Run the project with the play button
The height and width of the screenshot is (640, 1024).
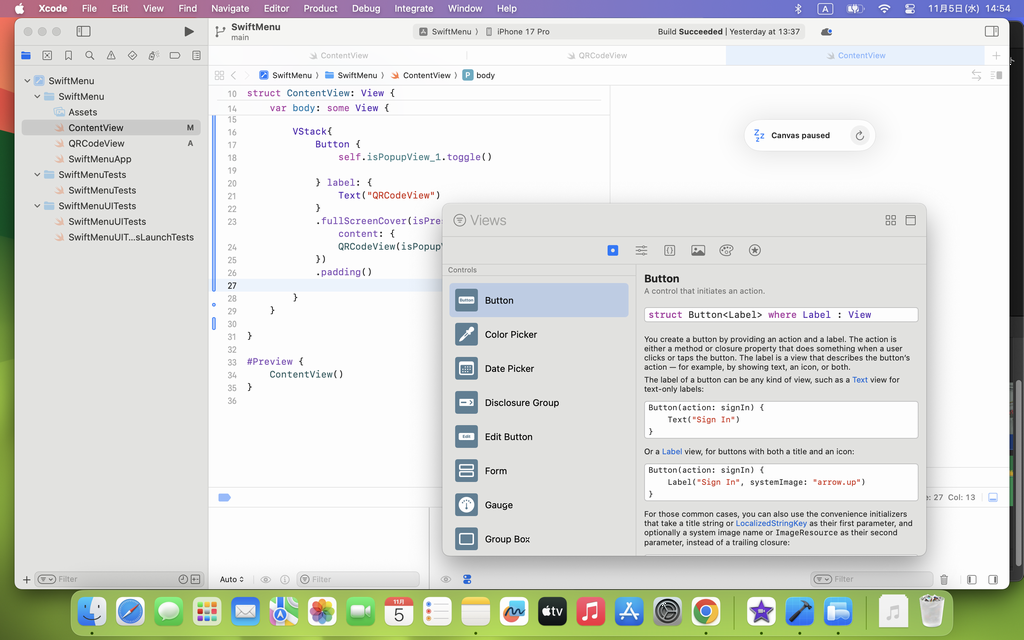189,32
